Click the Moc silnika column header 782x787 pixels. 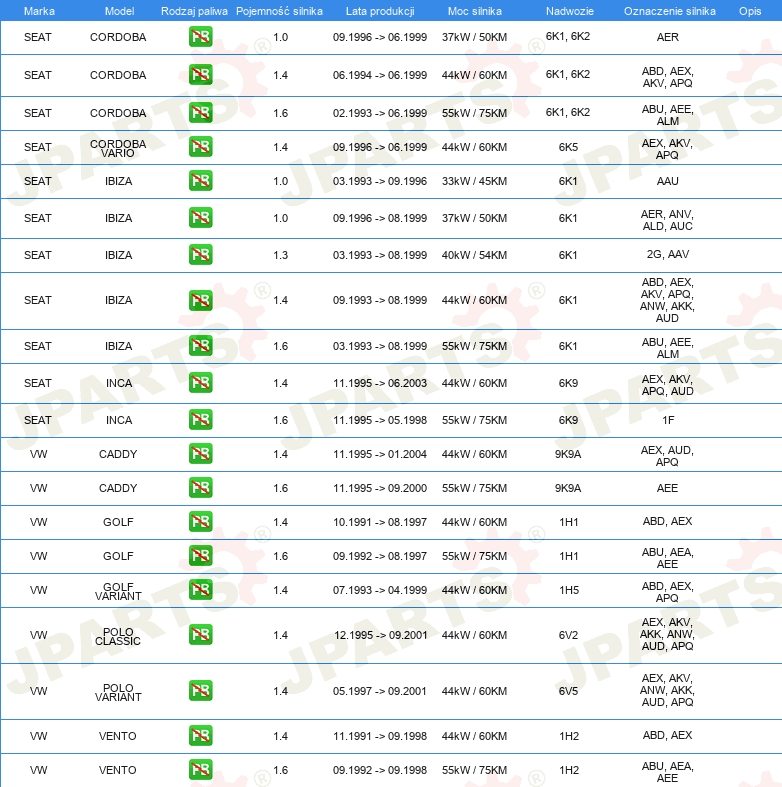click(474, 11)
